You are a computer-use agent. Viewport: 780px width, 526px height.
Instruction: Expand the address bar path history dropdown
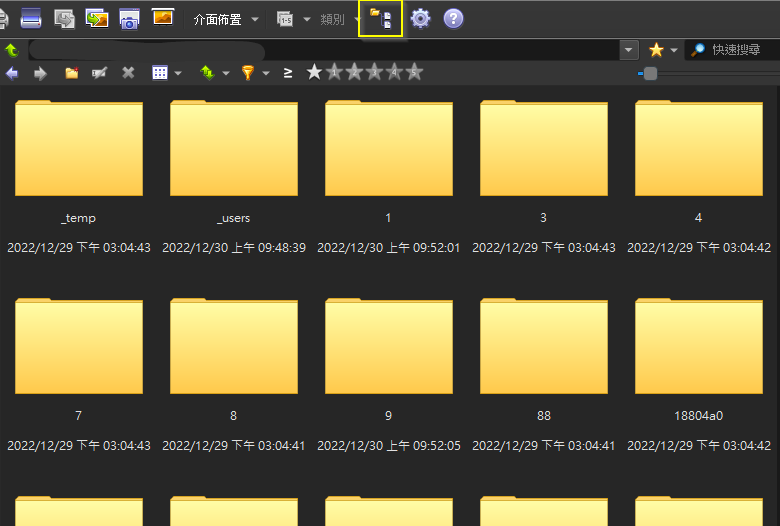pyautogui.click(x=629, y=50)
